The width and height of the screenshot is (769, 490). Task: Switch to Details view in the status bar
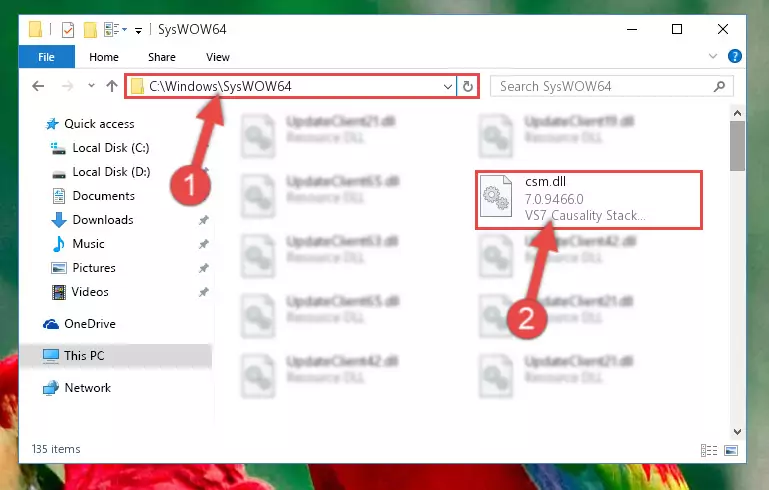tap(709, 450)
